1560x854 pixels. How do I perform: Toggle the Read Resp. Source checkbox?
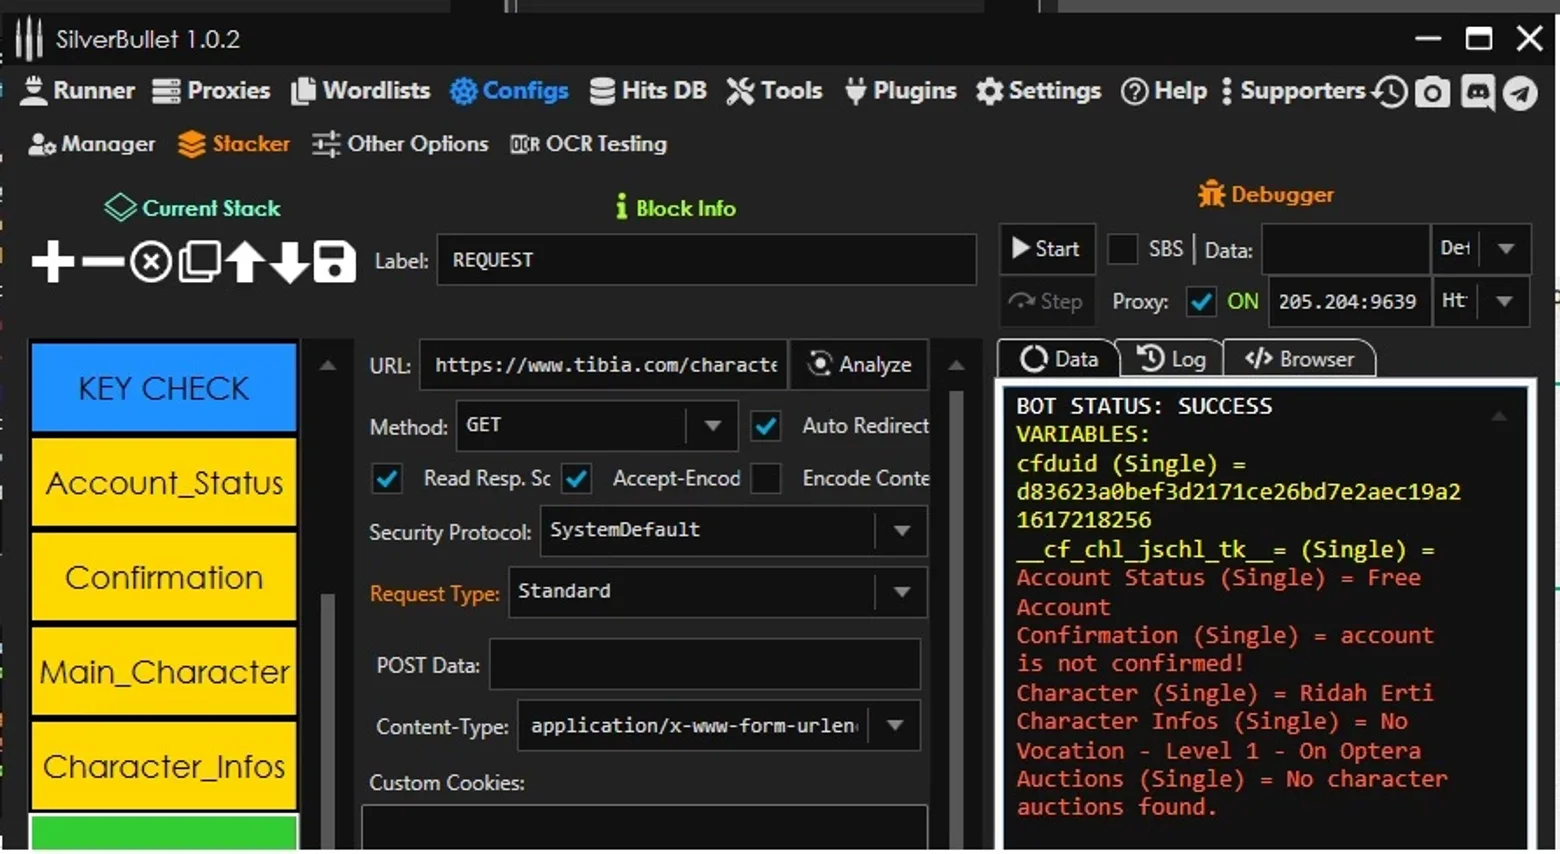point(387,478)
